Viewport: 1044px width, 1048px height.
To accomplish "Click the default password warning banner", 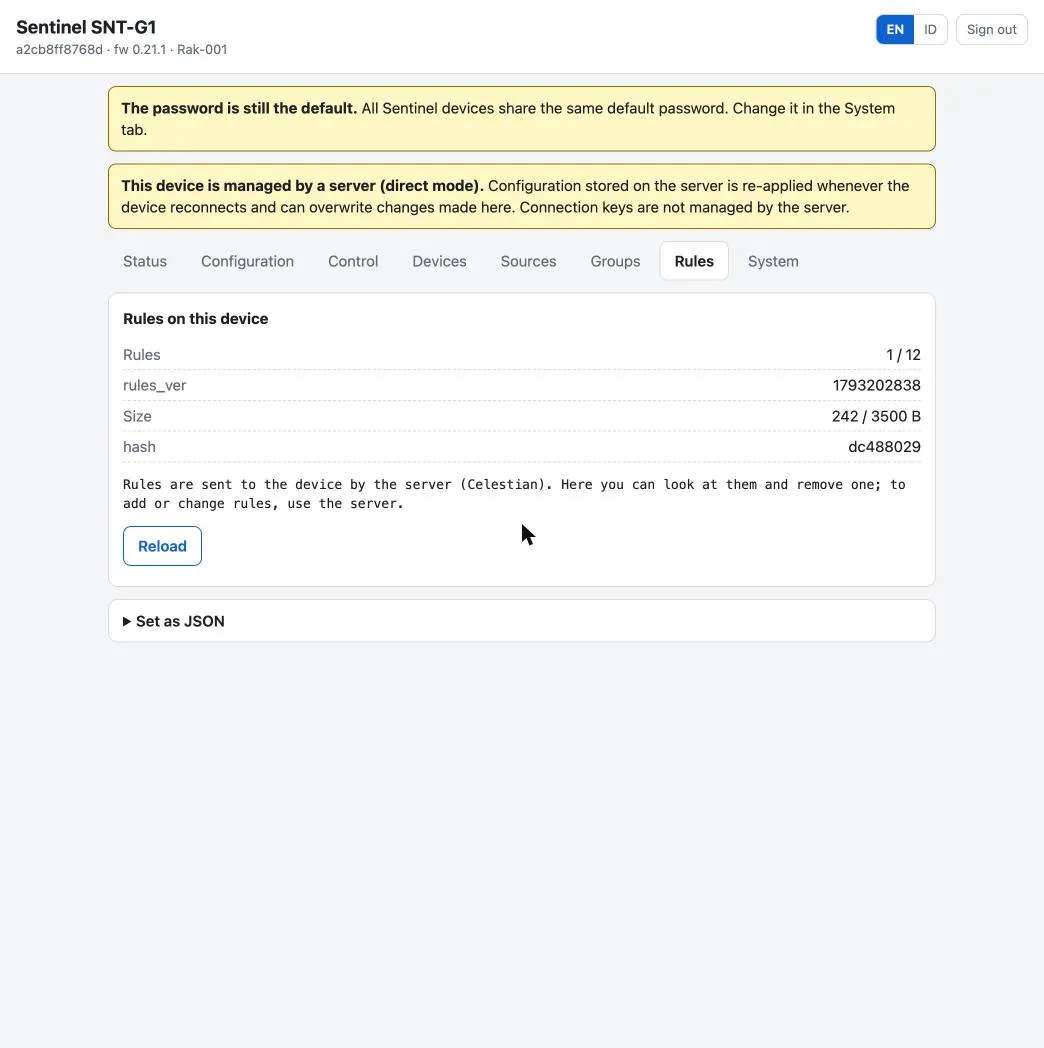I will pyautogui.click(x=522, y=119).
